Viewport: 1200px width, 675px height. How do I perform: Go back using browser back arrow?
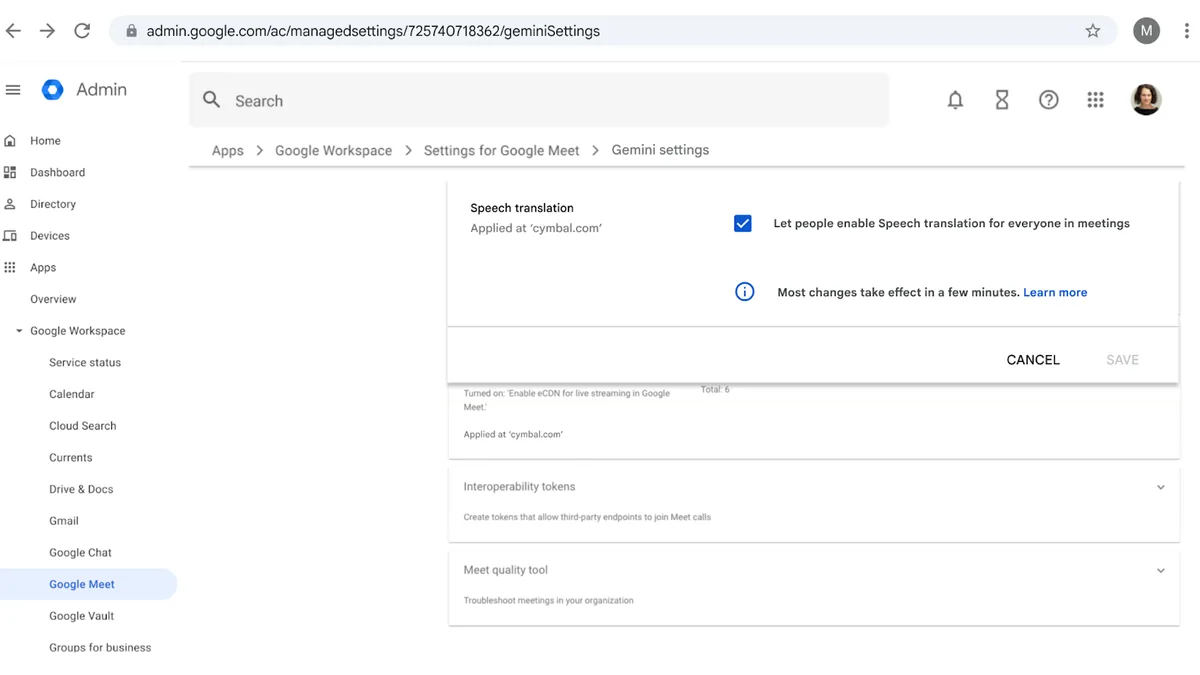[x=13, y=31]
